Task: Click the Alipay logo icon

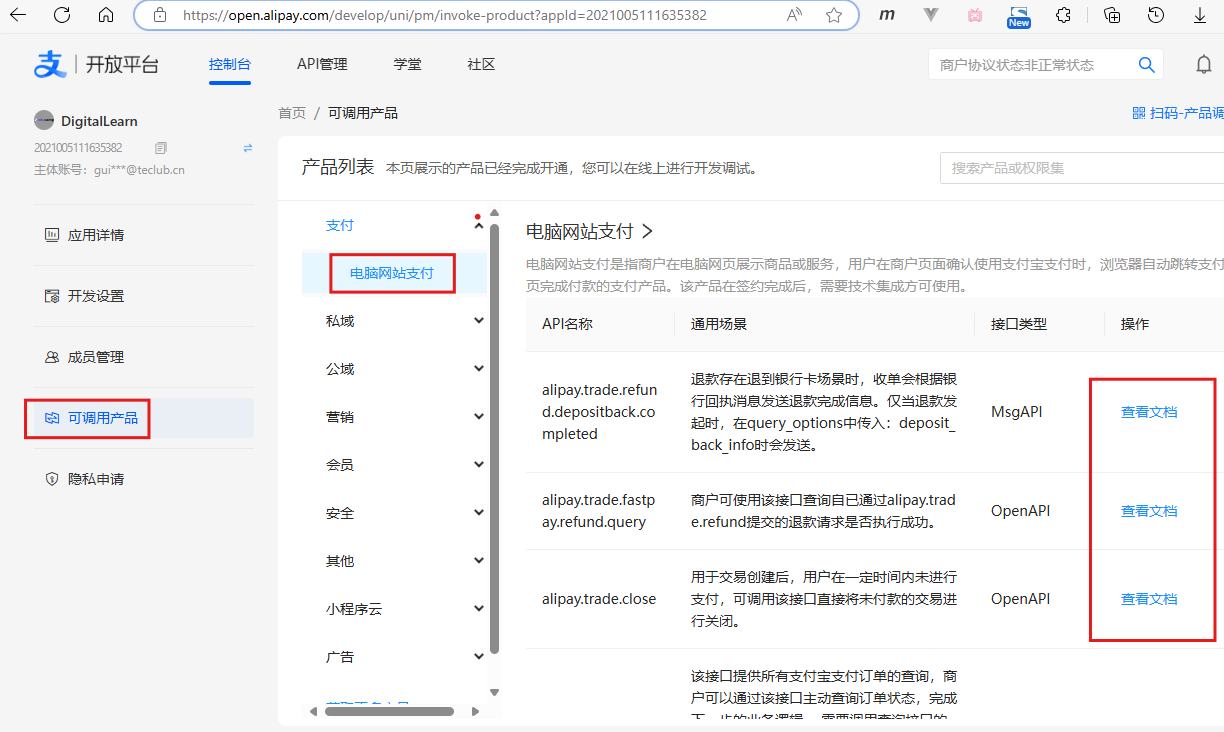Action: (x=50, y=65)
